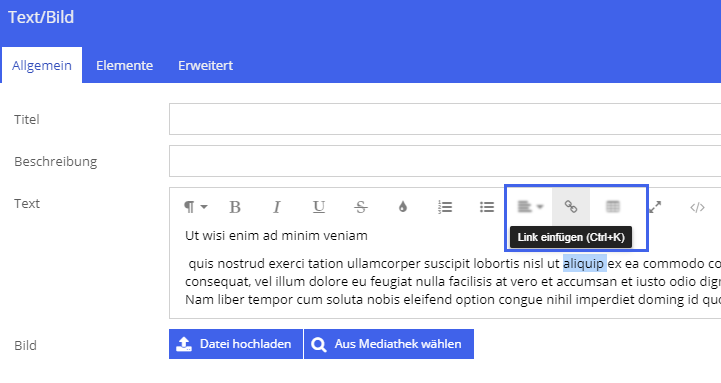Toggle fullscreen editor mode
This screenshot has width=721, height=383.
[655, 207]
